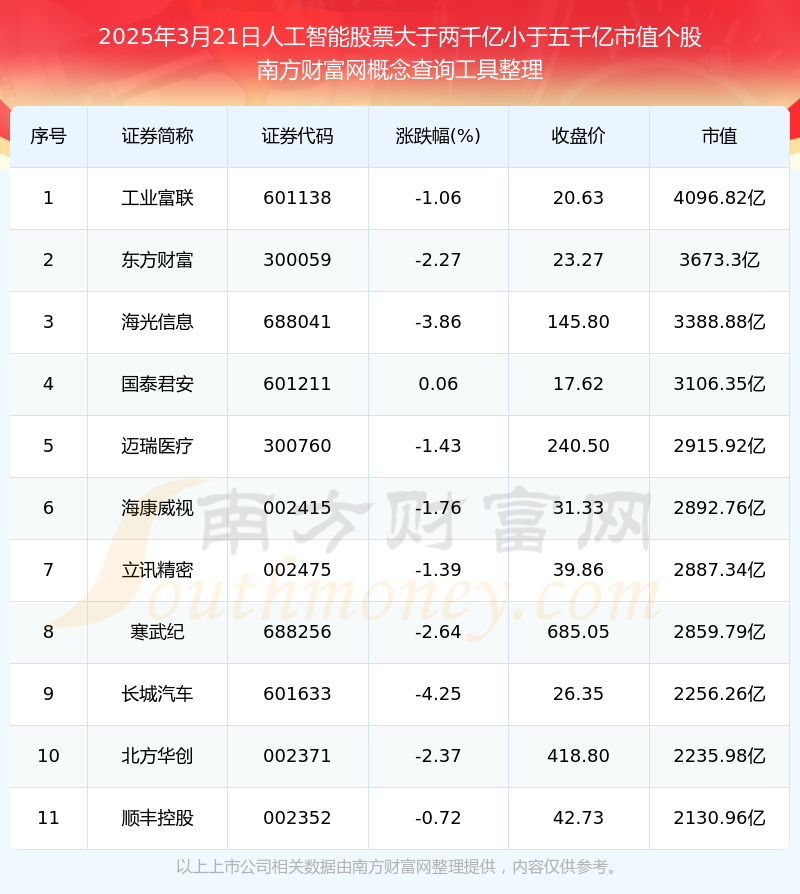Click change percentage -4.25
Viewport: 800px width, 894px height.
pos(438,694)
